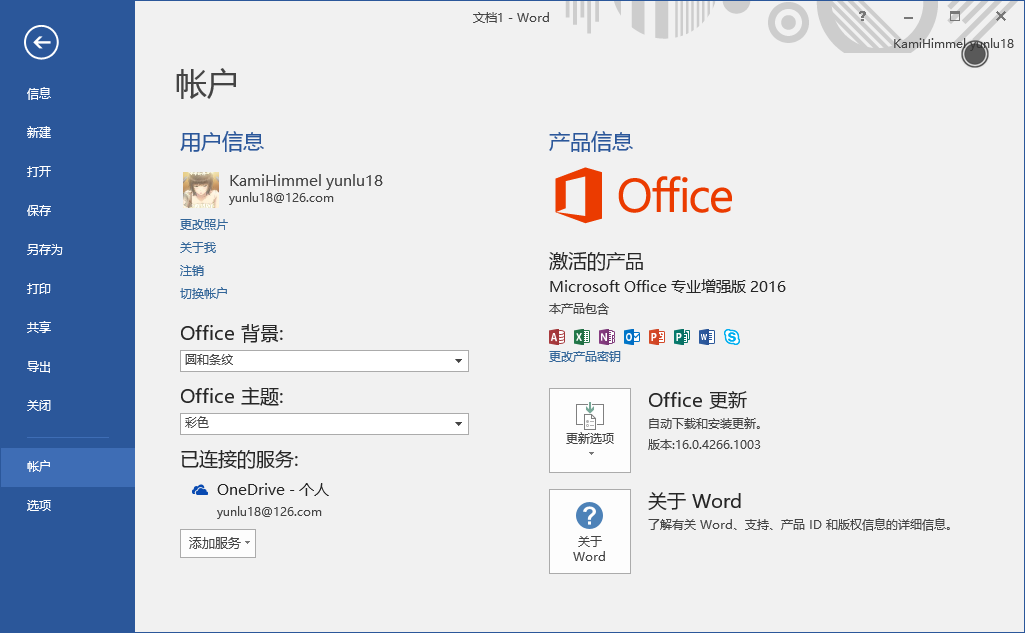Click the OneDrive - 个人 service entry
The image size is (1025, 633).
click(x=273, y=490)
